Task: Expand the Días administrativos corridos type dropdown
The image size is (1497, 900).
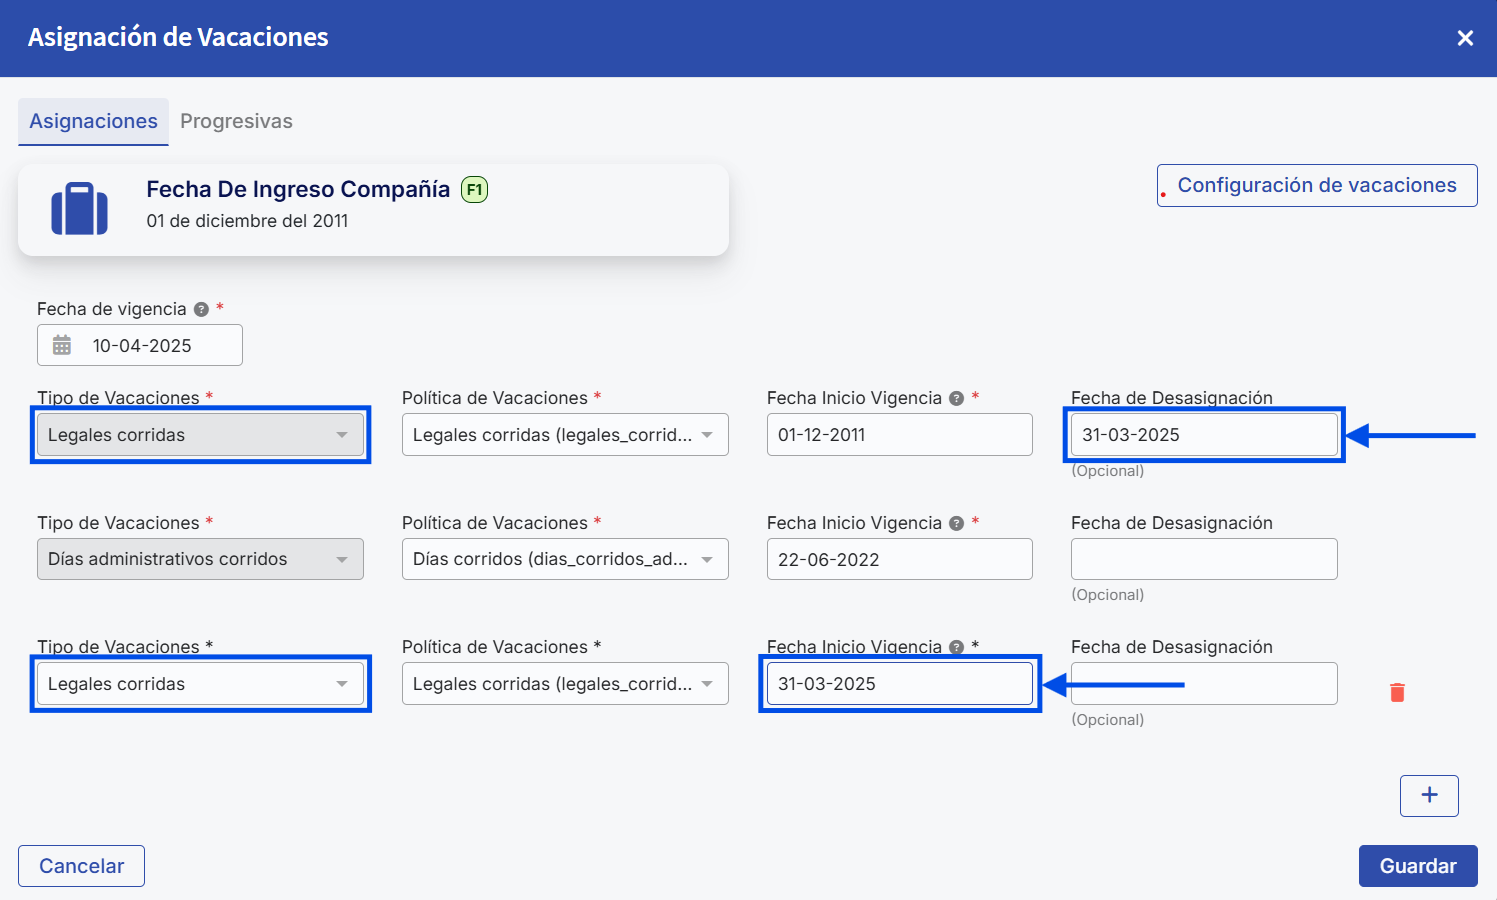Action: pos(200,559)
